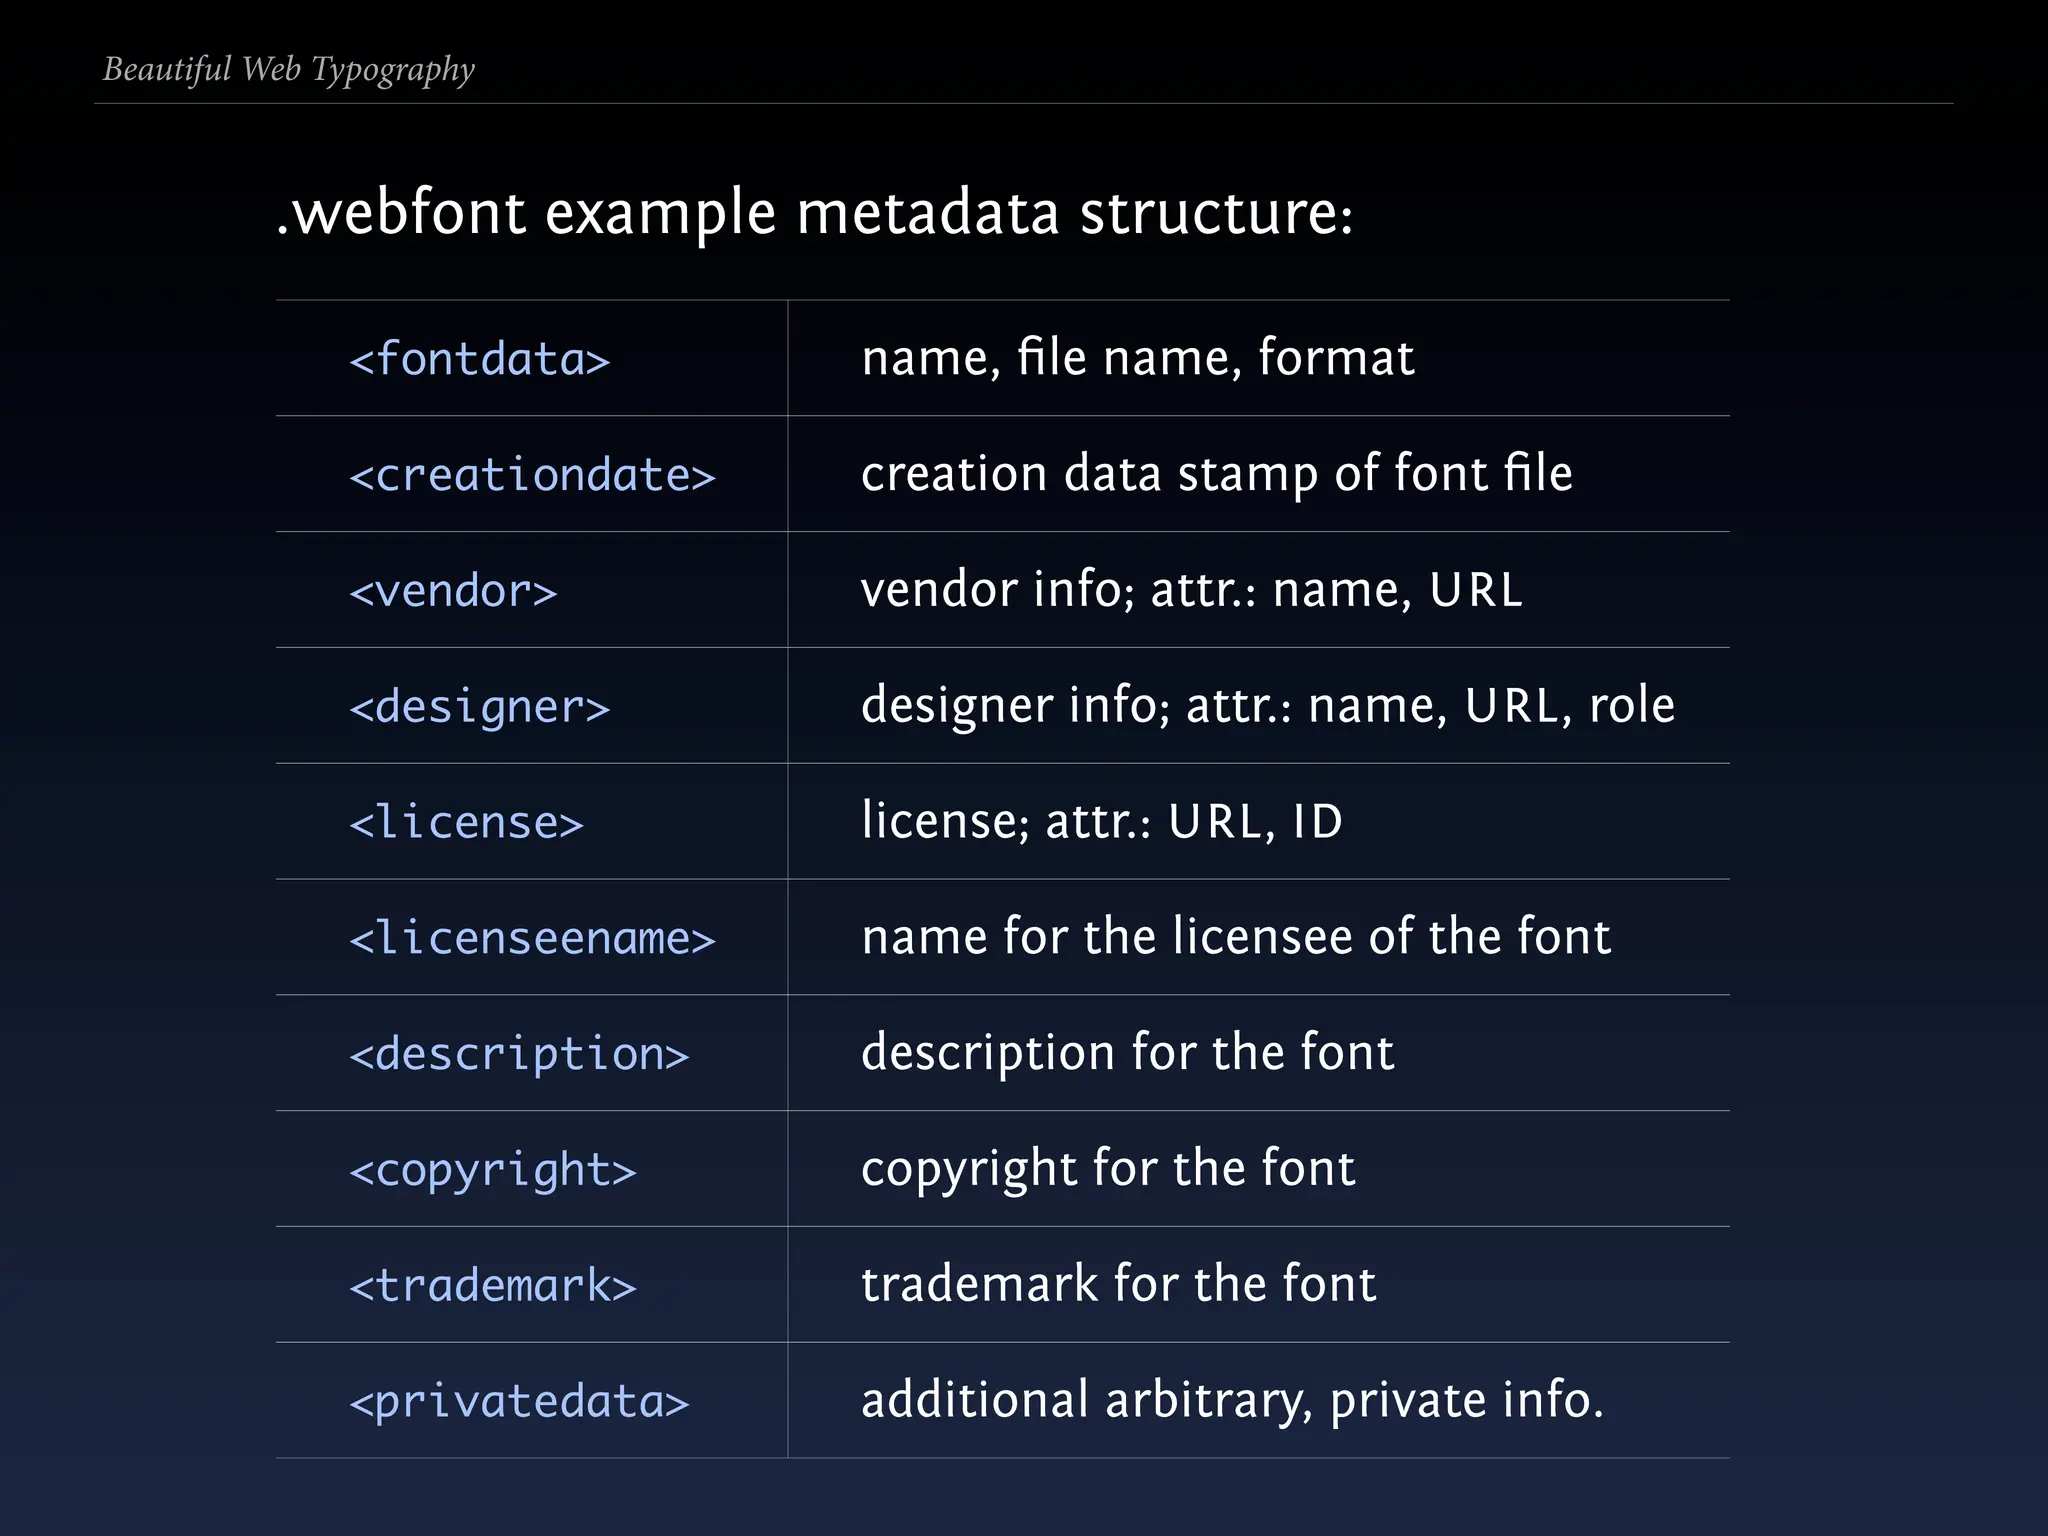The image size is (2048, 1536).
Task: Select the '.webfont example metadata structure:' title
Action: [815, 212]
